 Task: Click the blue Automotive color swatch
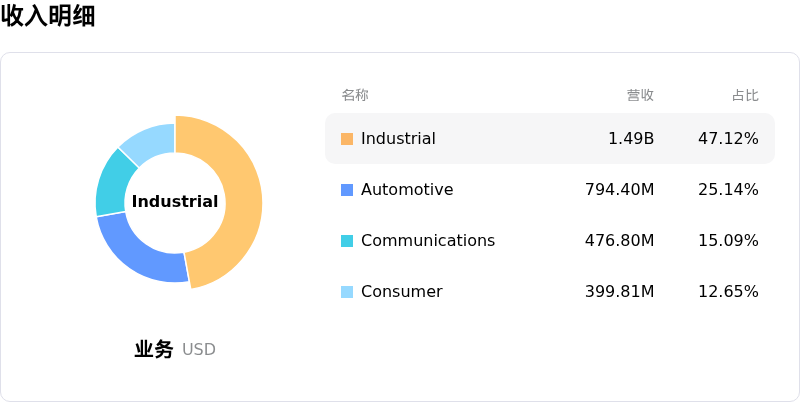pos(347,190)
